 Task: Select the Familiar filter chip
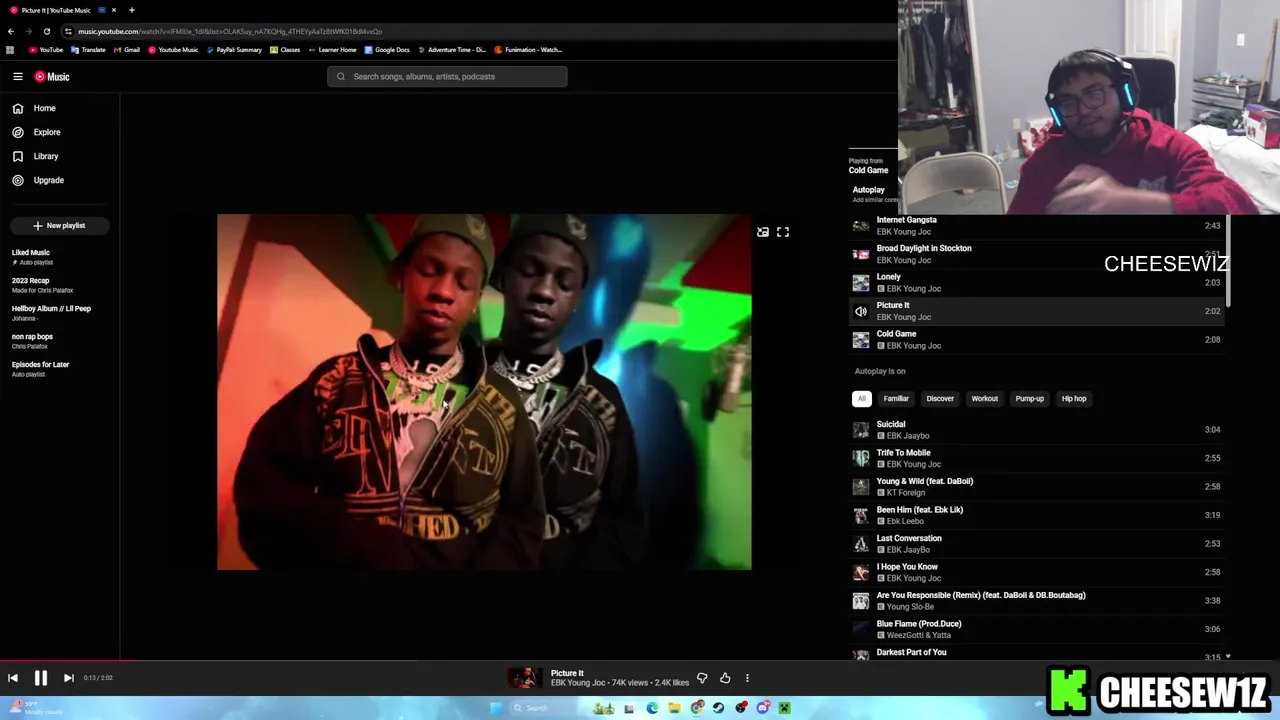896,398
